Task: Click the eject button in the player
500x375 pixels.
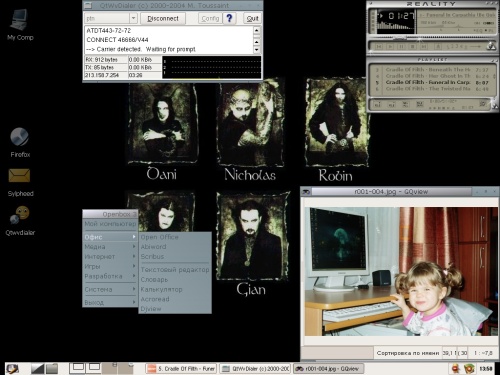Action: click(x=439, y=47)
